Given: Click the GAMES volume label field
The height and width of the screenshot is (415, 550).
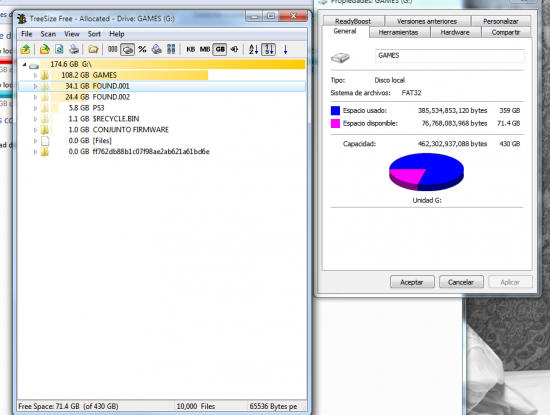Looking at the screenshot, I should pyautogui.click(x=450, y=56).
